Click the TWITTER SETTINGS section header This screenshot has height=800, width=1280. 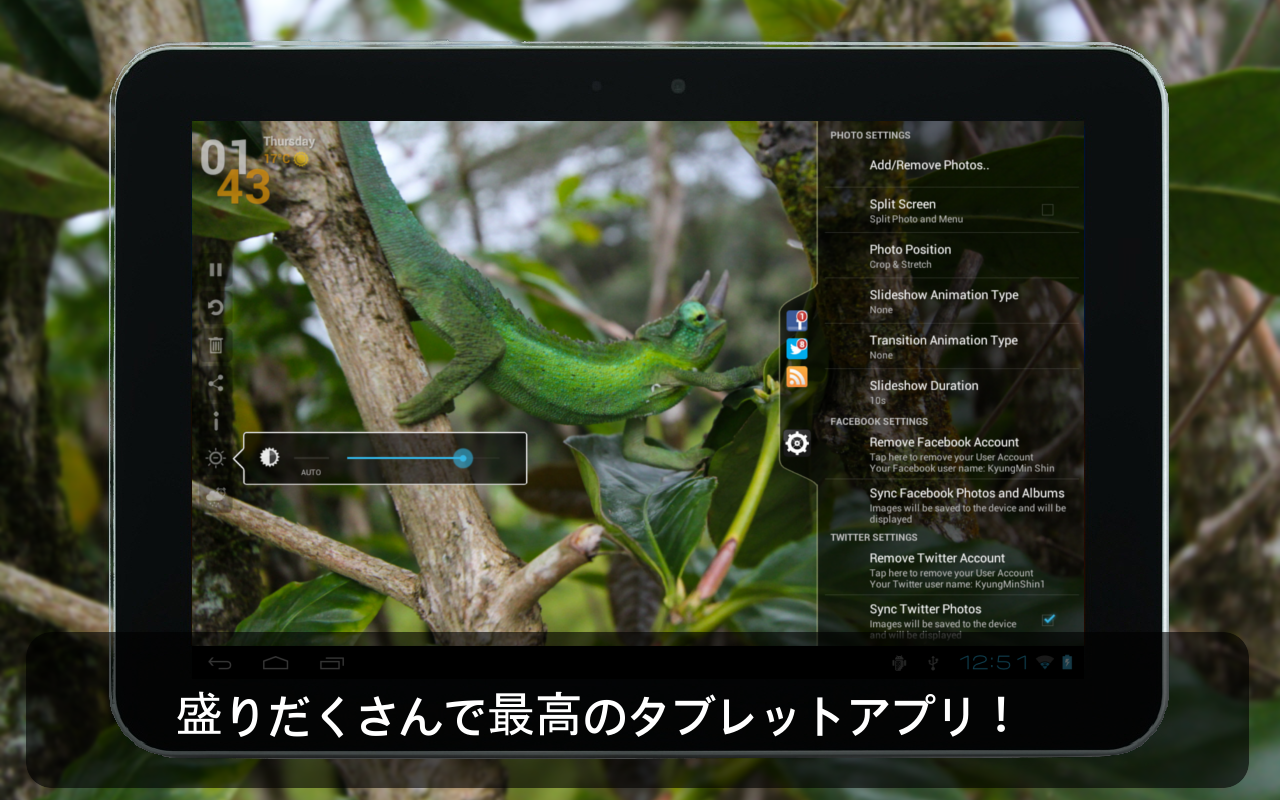[x=874, y=537]
